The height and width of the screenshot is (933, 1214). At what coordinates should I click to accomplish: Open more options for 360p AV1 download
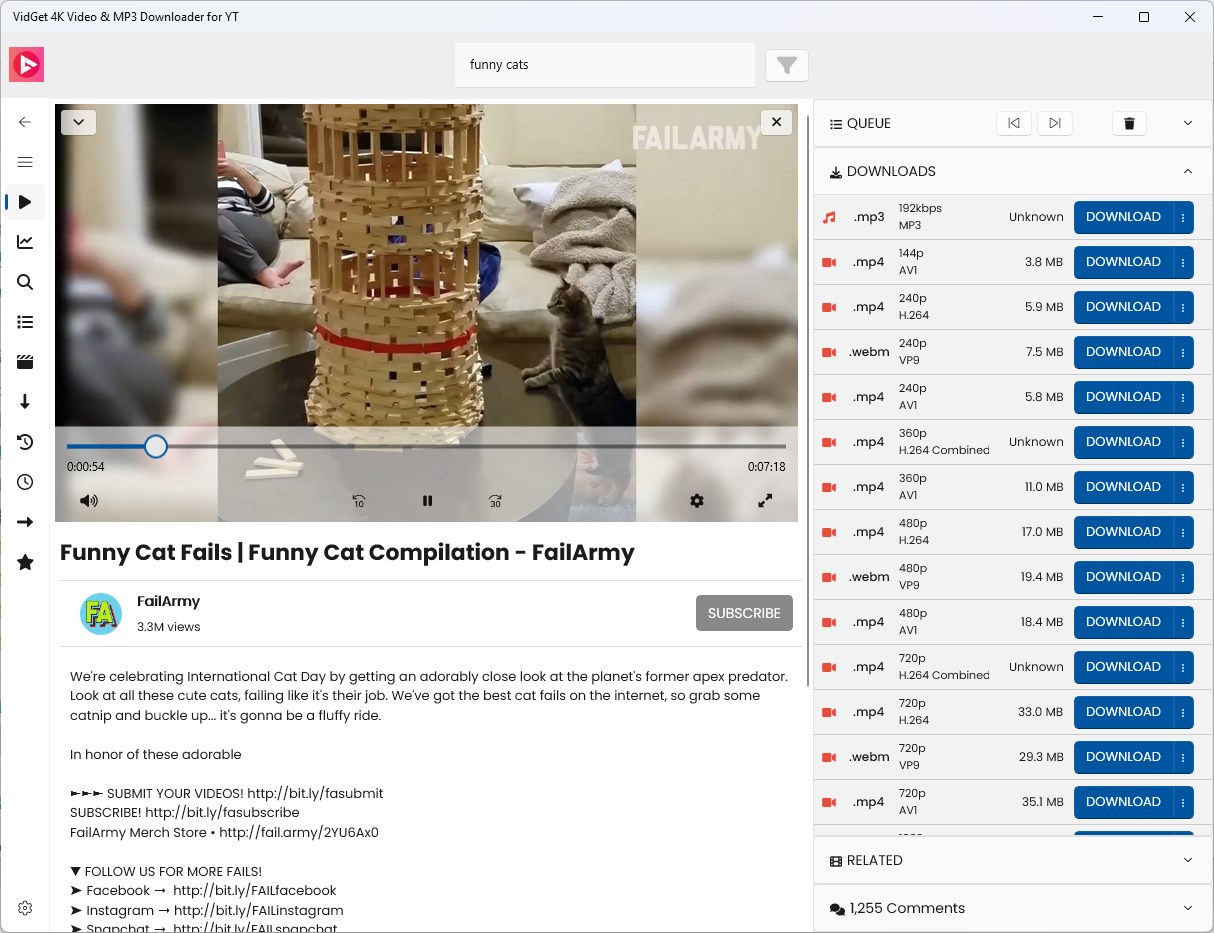tap(1183, 487)
